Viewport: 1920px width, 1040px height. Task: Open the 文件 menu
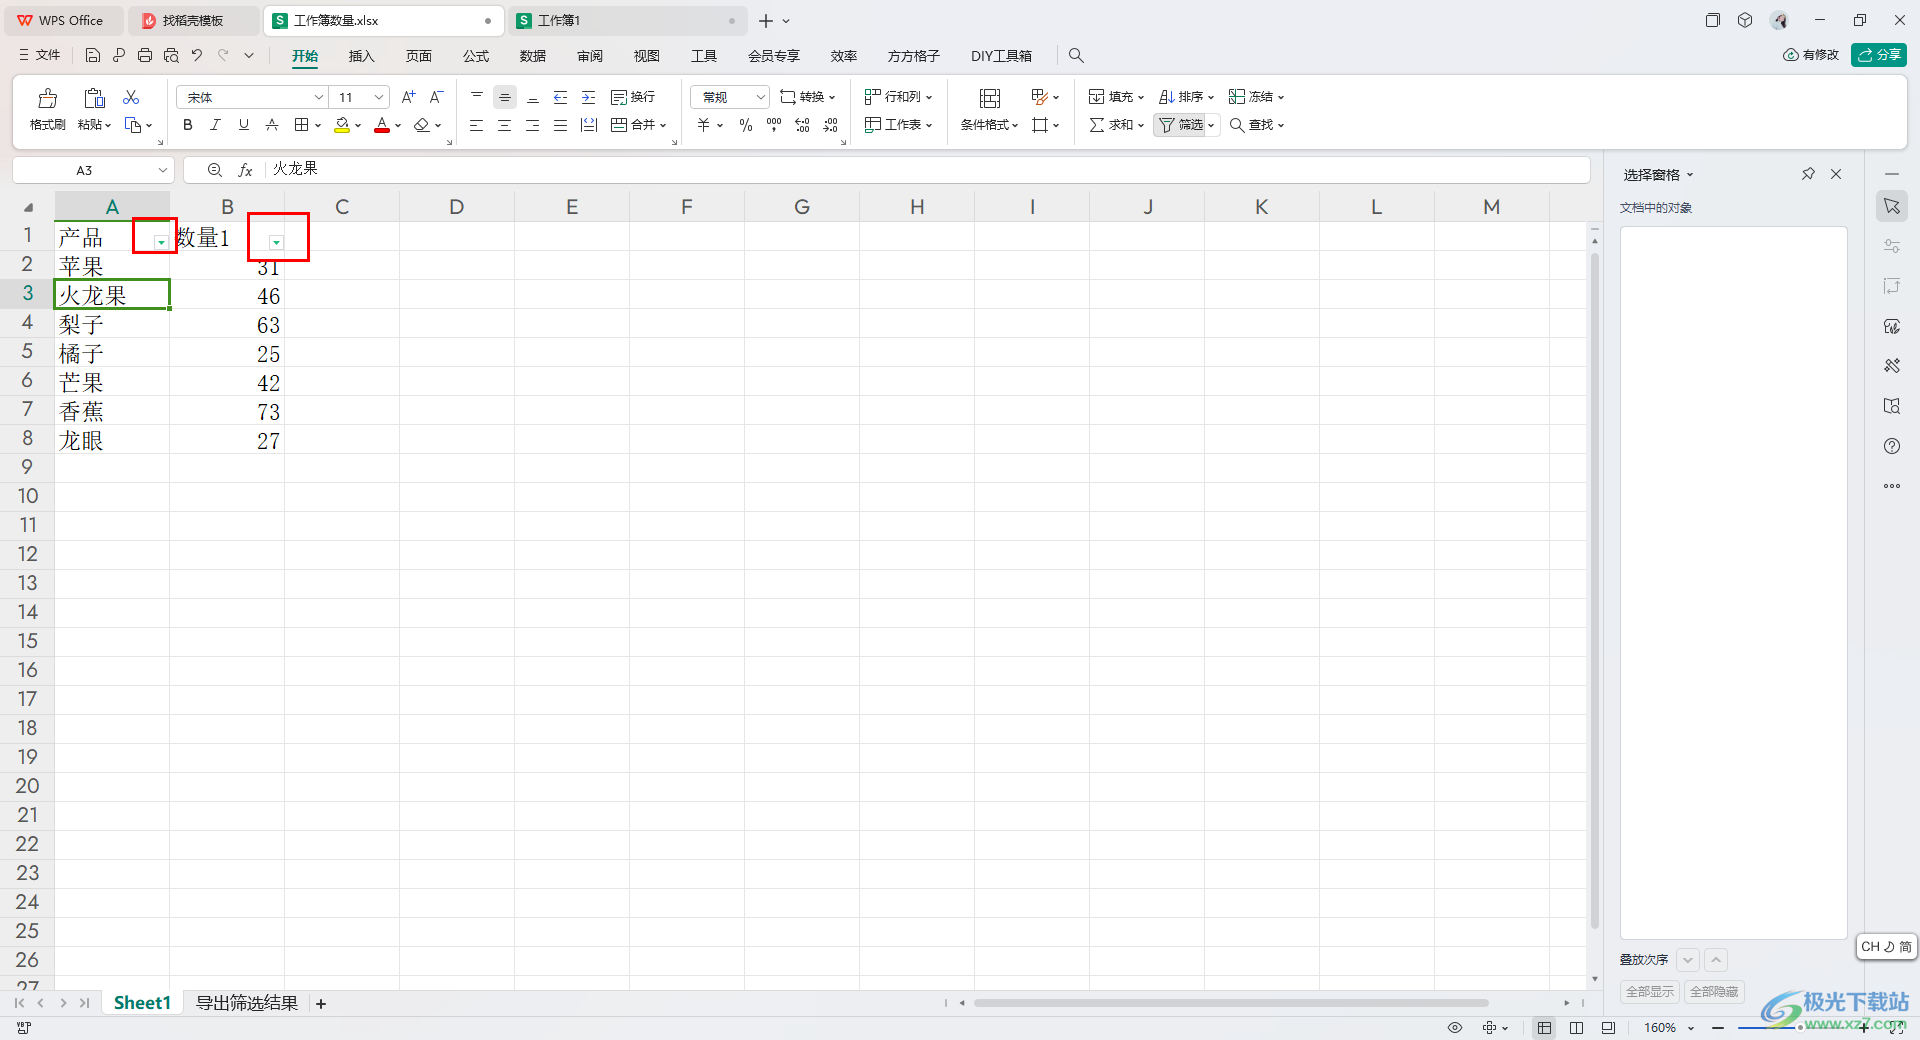tap(40, 55)
